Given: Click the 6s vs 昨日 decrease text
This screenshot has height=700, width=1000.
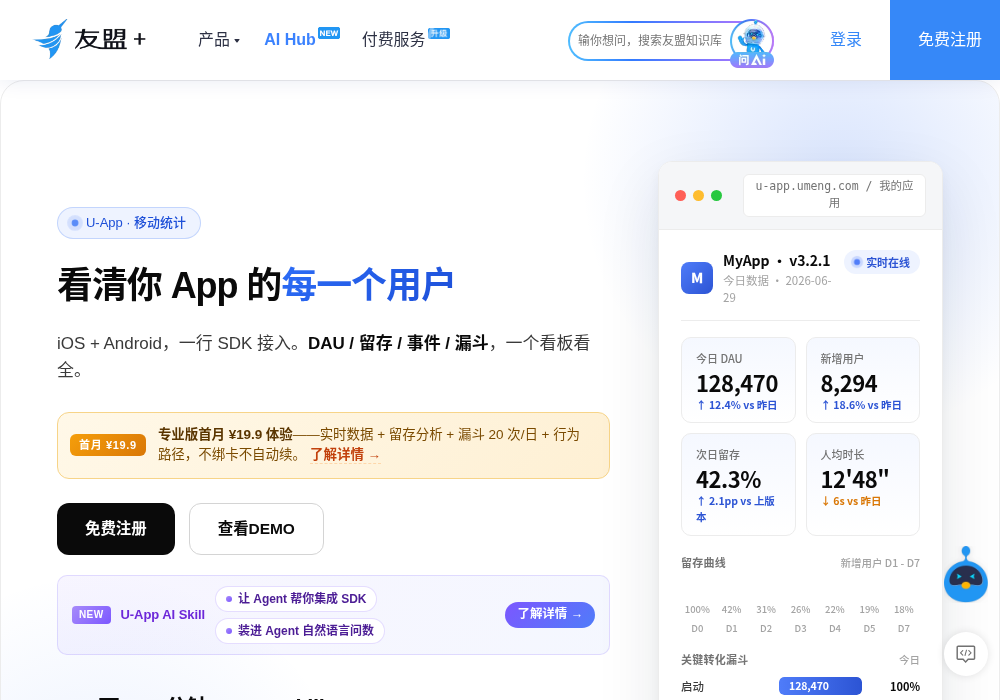Looking at the screenshot, I should [x=851, y=501].
